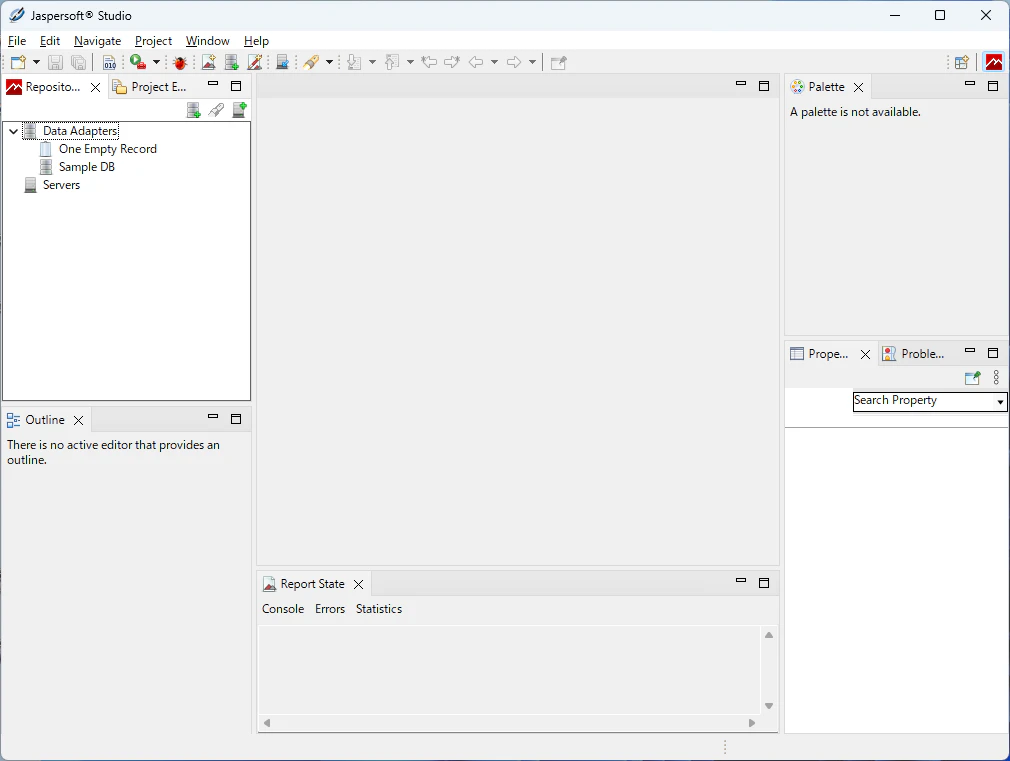The image size is (1010, 761).
Task: Click the Search Property combo box
Action: 929,401
